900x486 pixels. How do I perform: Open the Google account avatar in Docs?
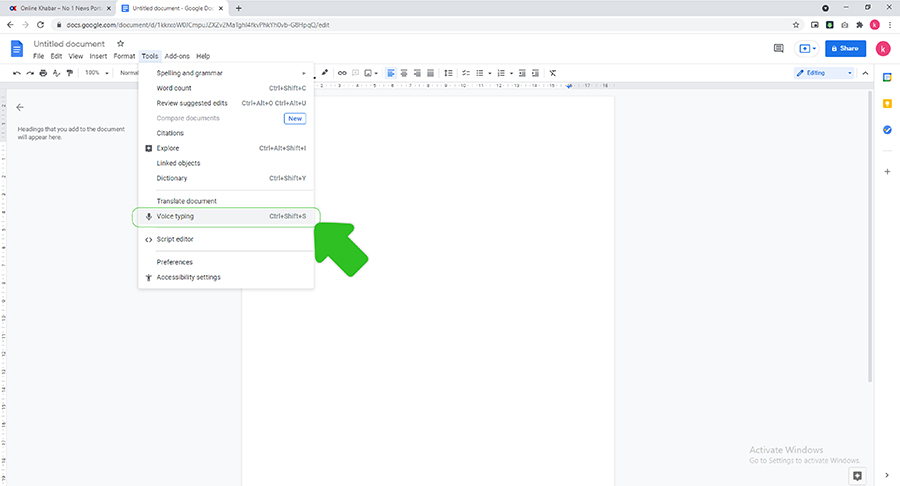[883, 49]
